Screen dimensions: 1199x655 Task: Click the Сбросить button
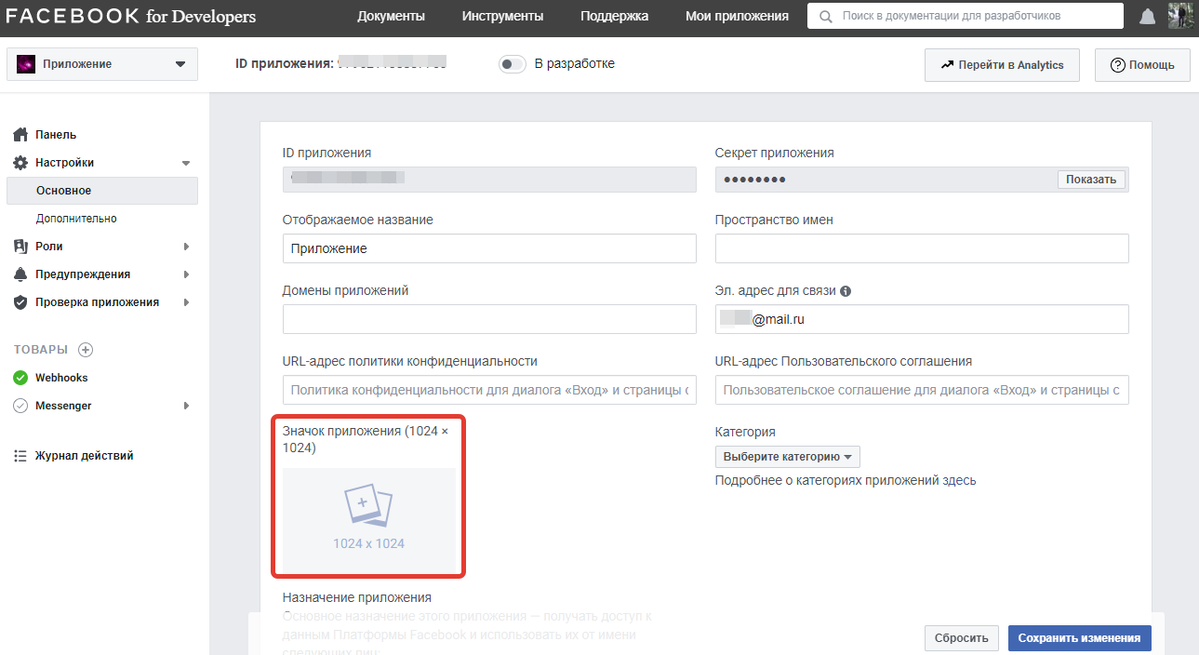(x=961, y=638)
